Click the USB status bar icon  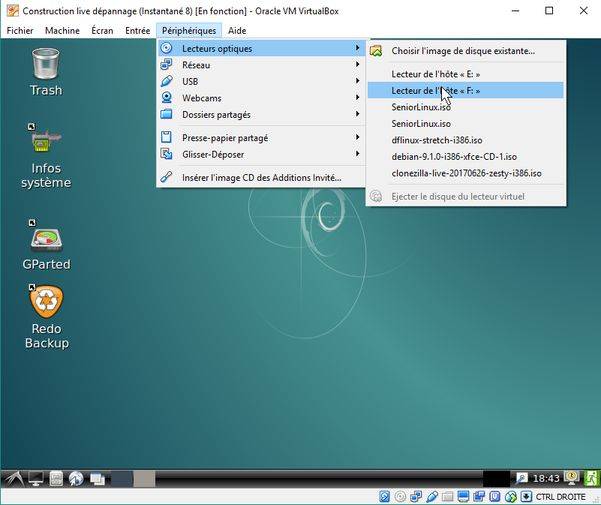coord(432,497)
